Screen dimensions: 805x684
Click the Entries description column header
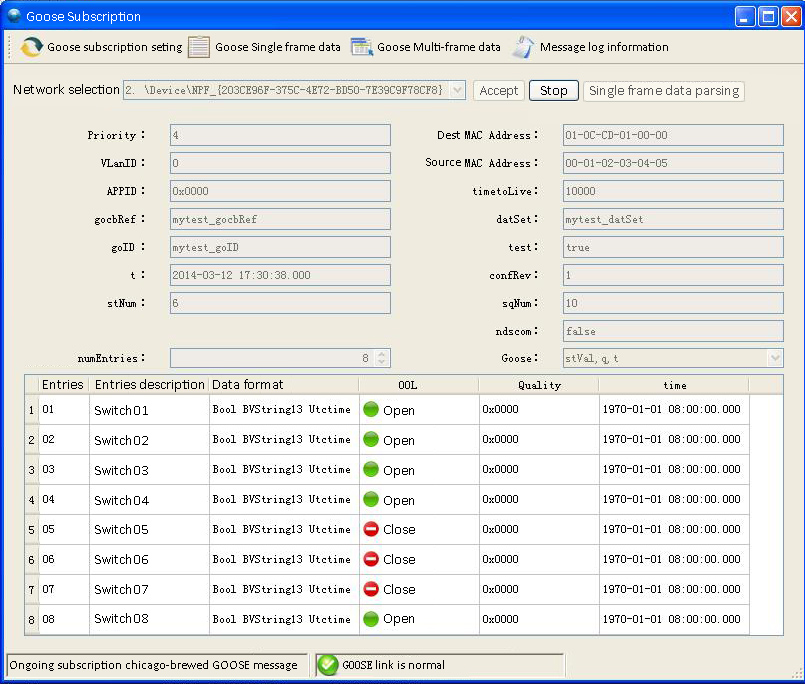148,385
